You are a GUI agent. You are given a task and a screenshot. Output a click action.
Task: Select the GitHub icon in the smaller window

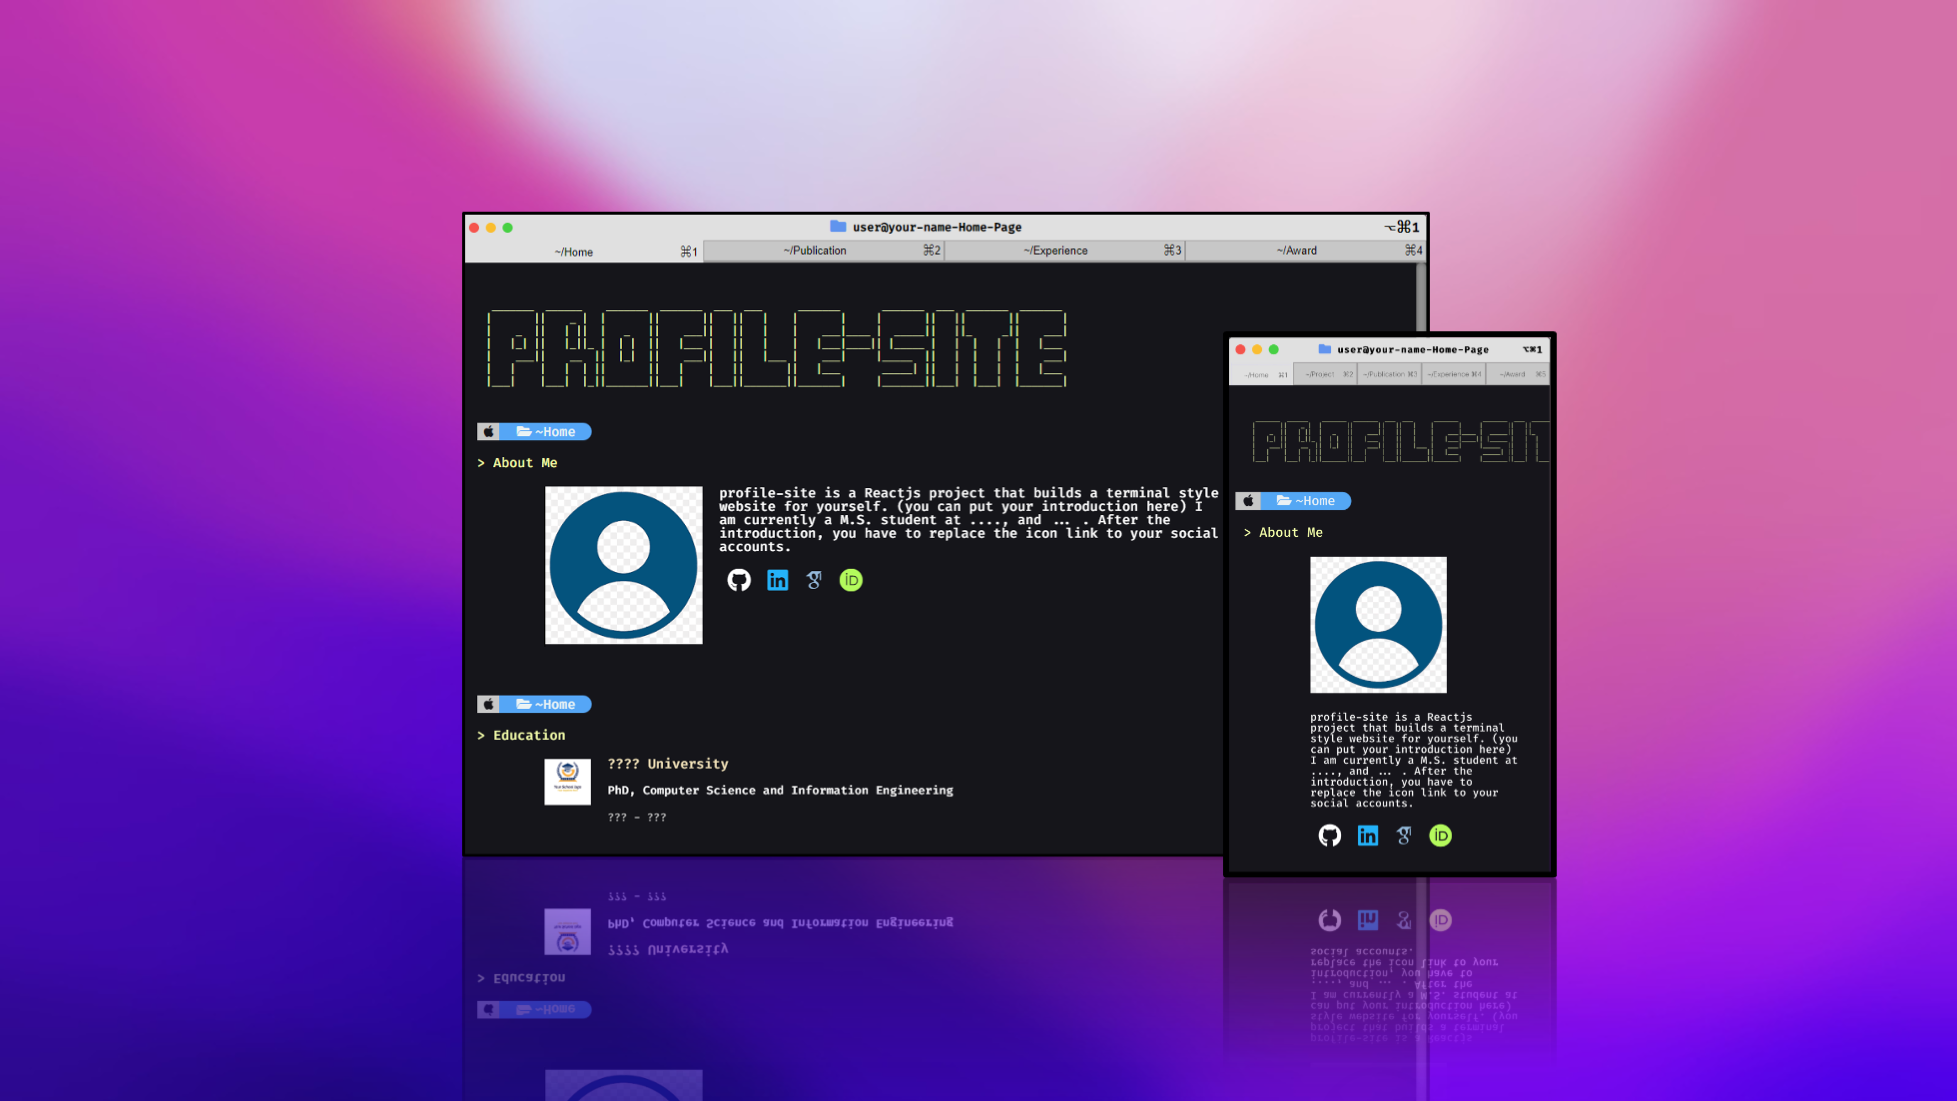coord(1330,835)
